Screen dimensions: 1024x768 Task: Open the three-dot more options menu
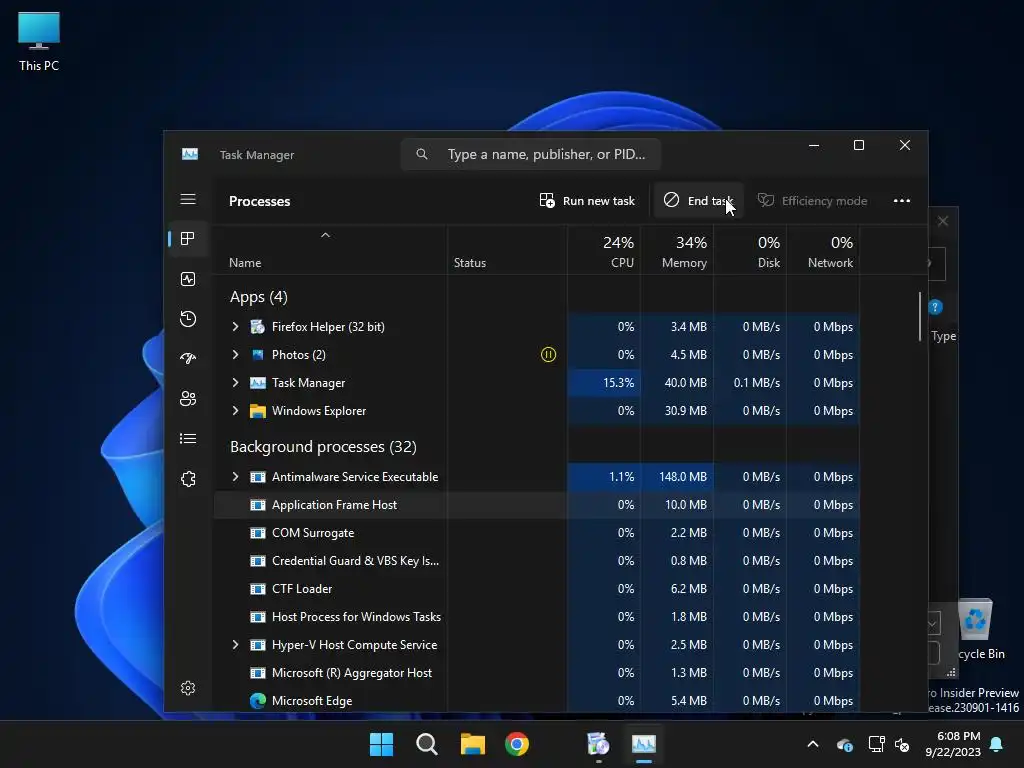tap(902, 201)
